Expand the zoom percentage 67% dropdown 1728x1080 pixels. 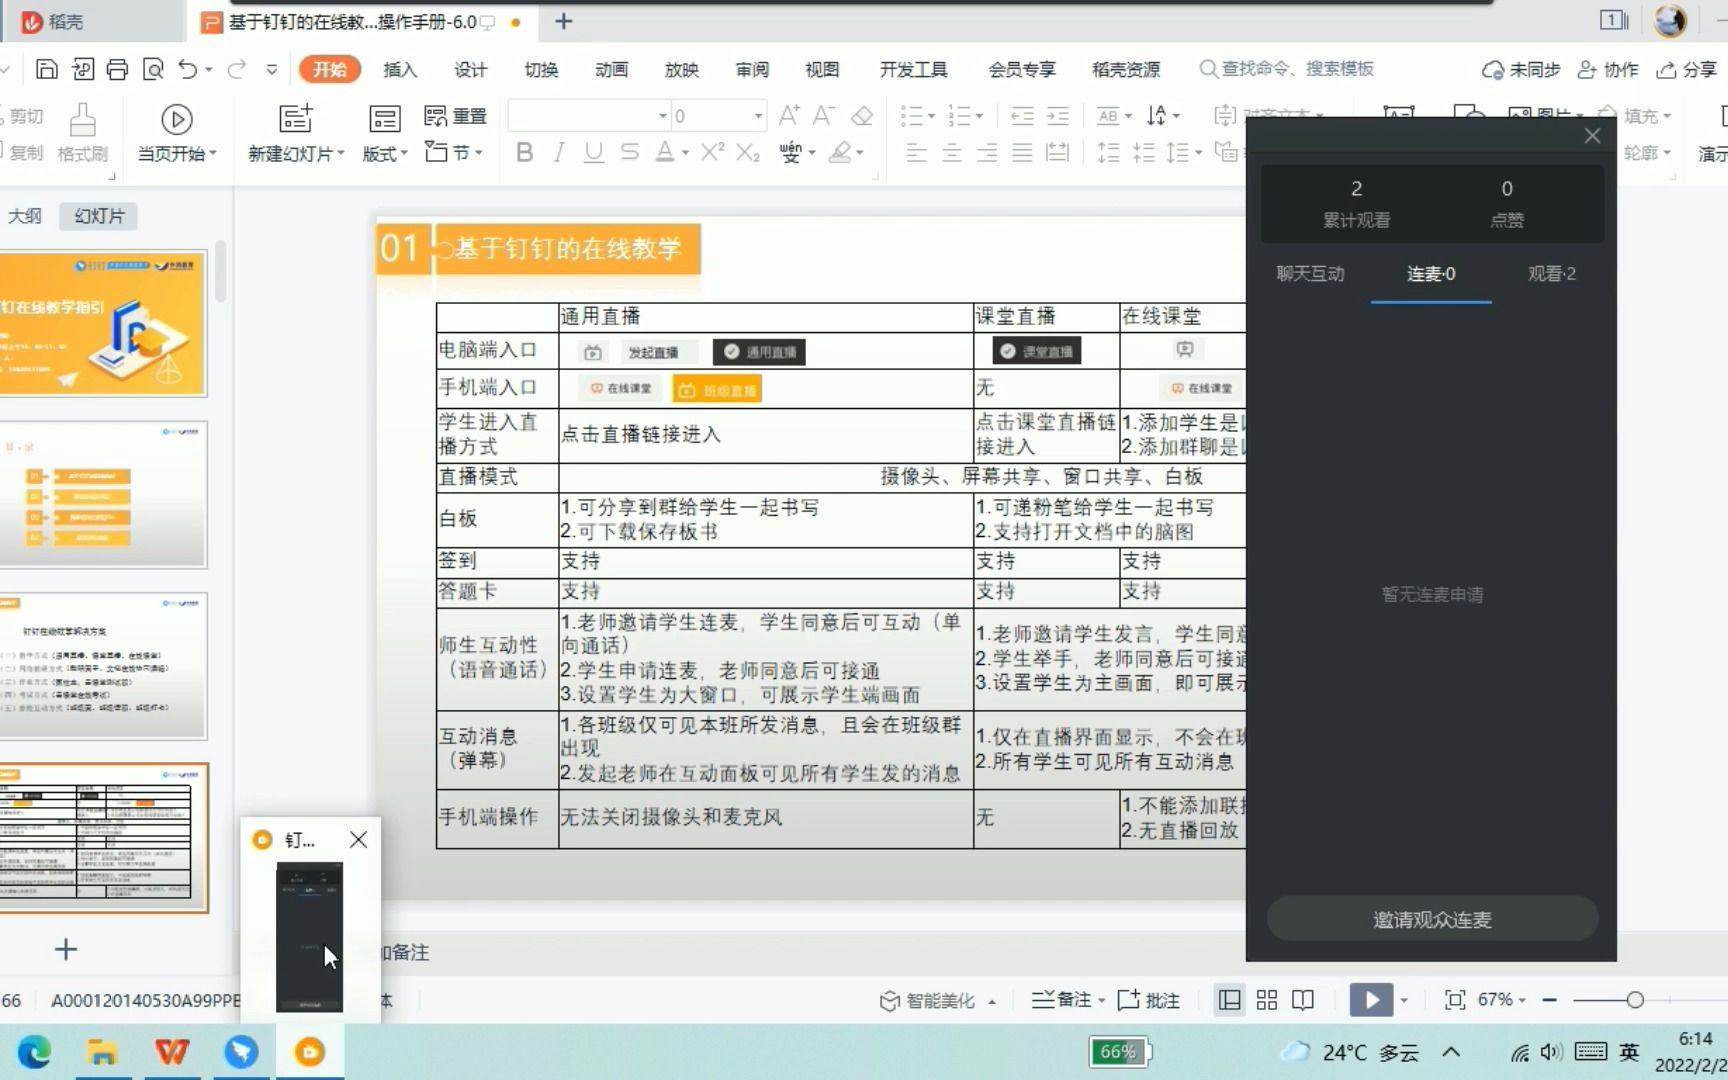(x=1522, y=1000)
